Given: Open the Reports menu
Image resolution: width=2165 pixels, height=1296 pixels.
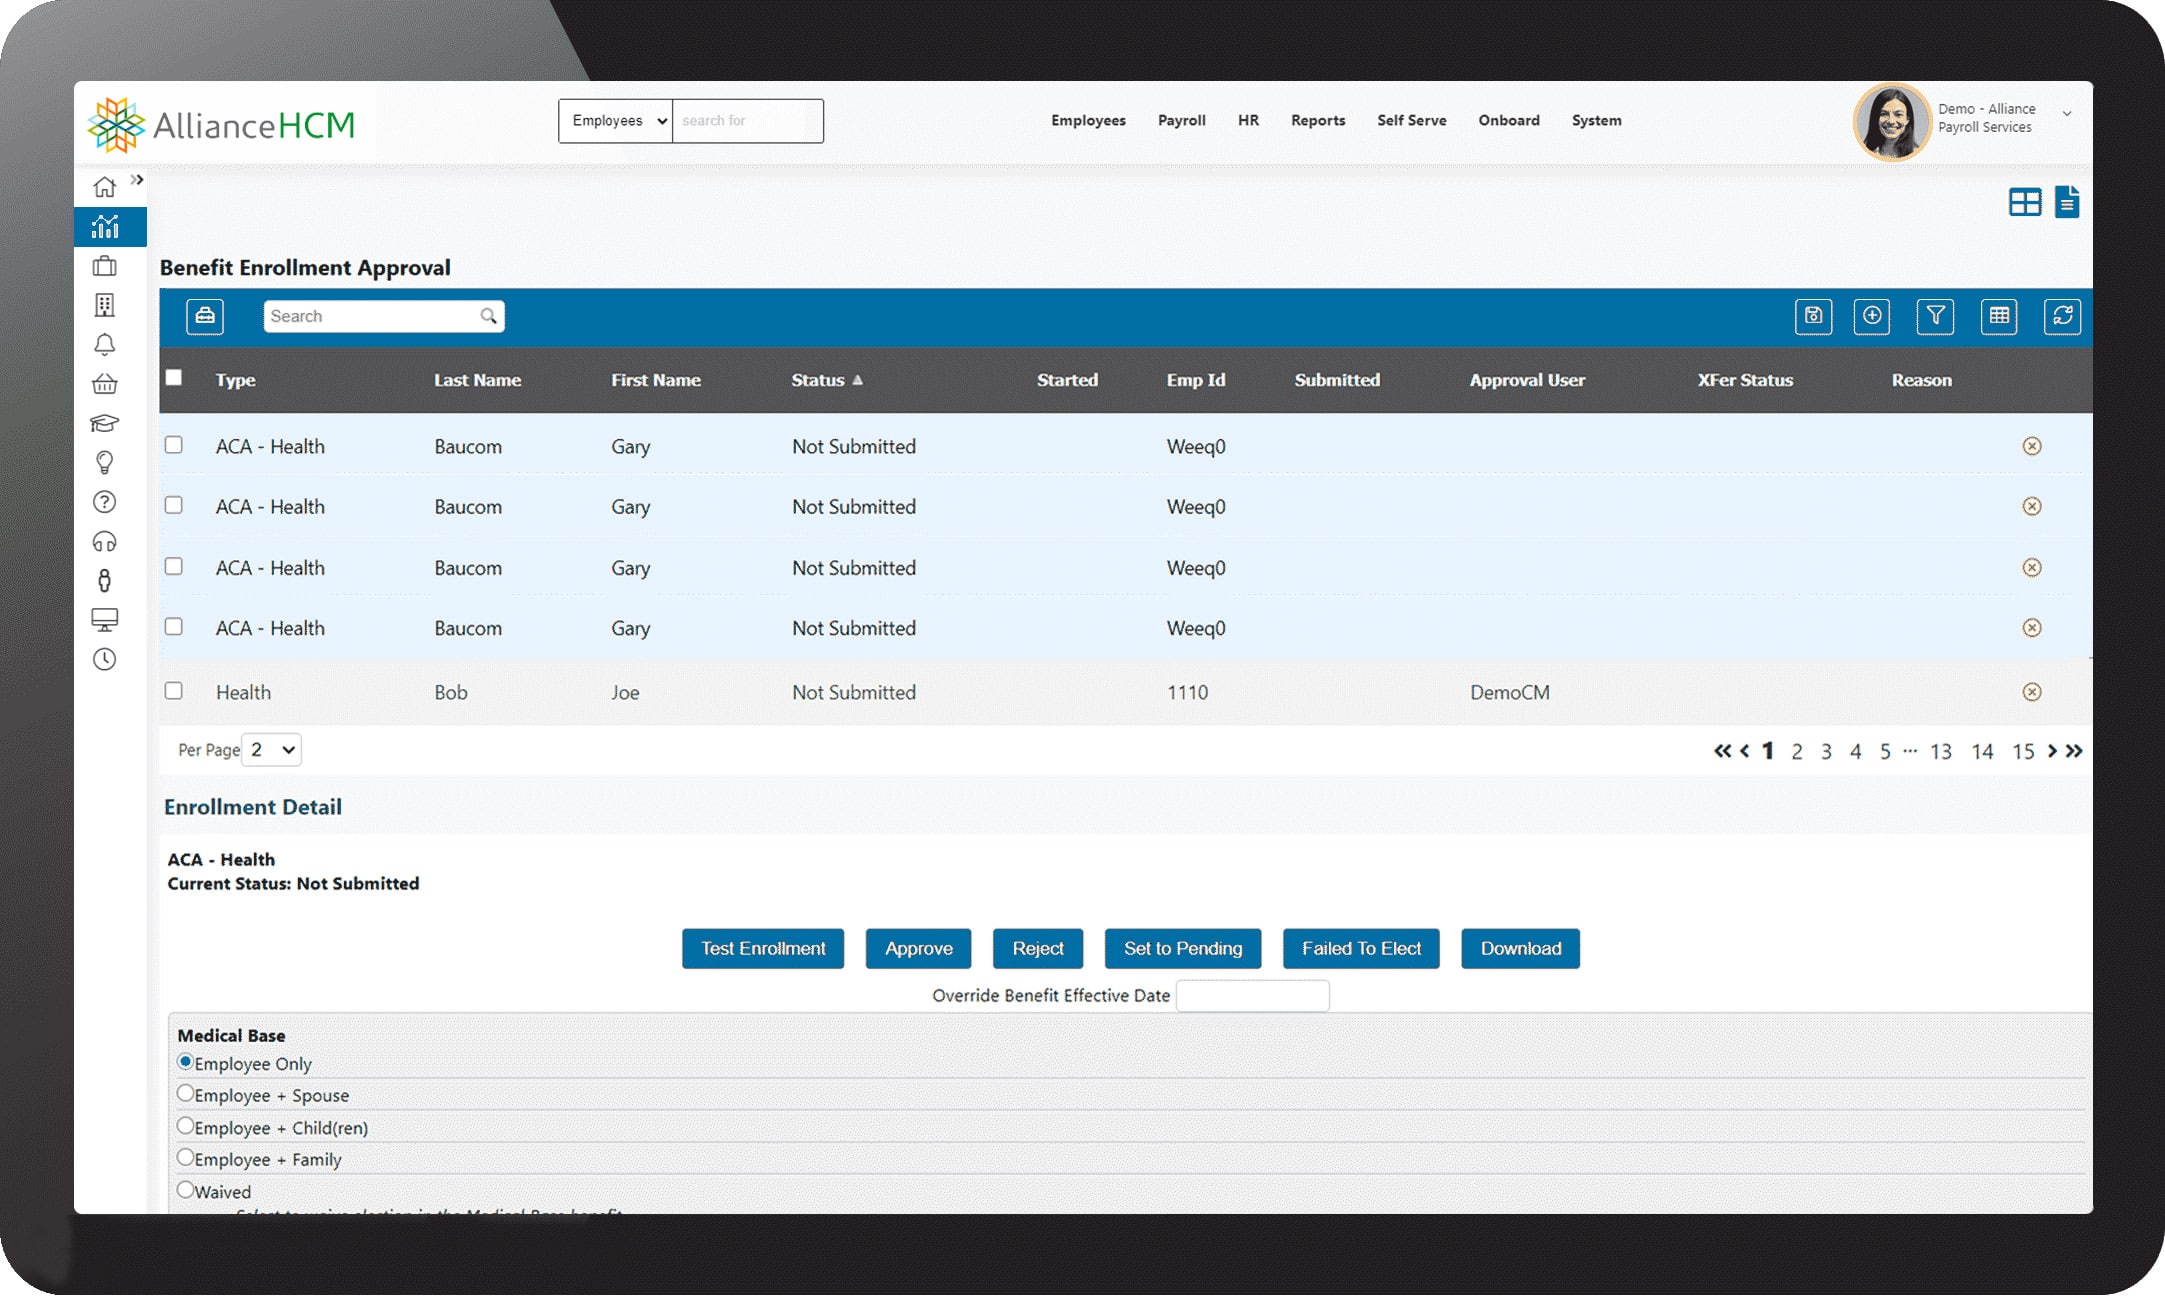Looking at the screenshot, I should tap(1317, 120).
